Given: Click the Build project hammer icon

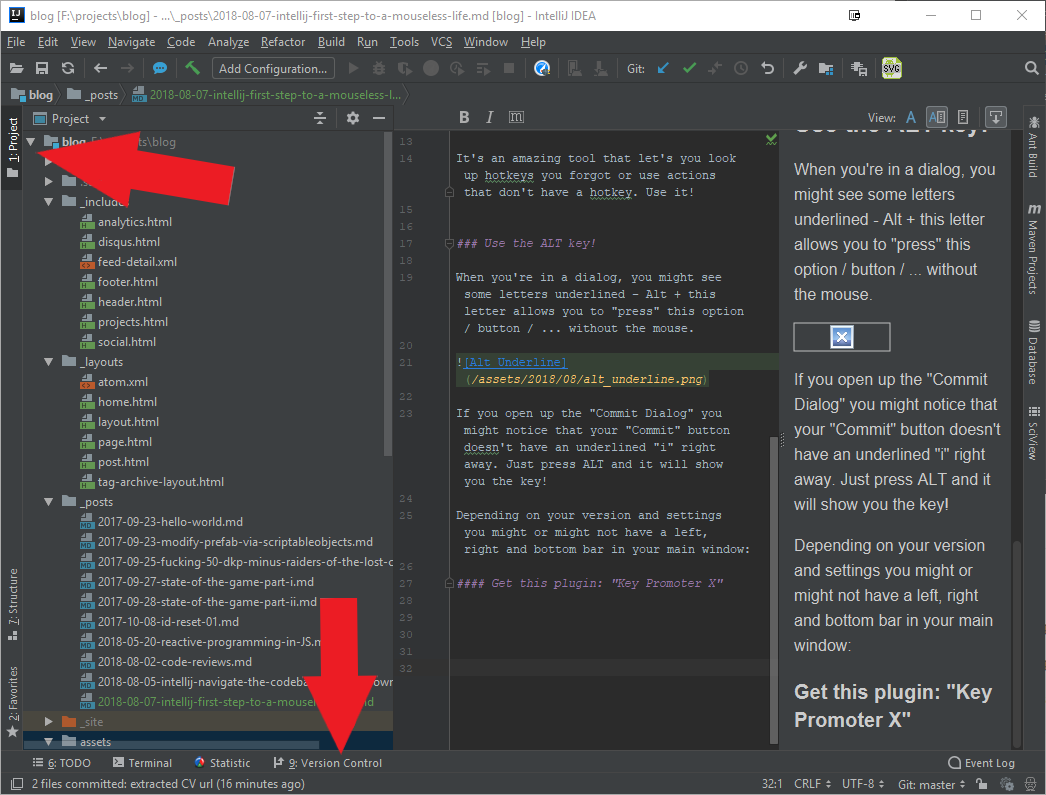Looking at the screenshot, I should [x=193, y=68].
